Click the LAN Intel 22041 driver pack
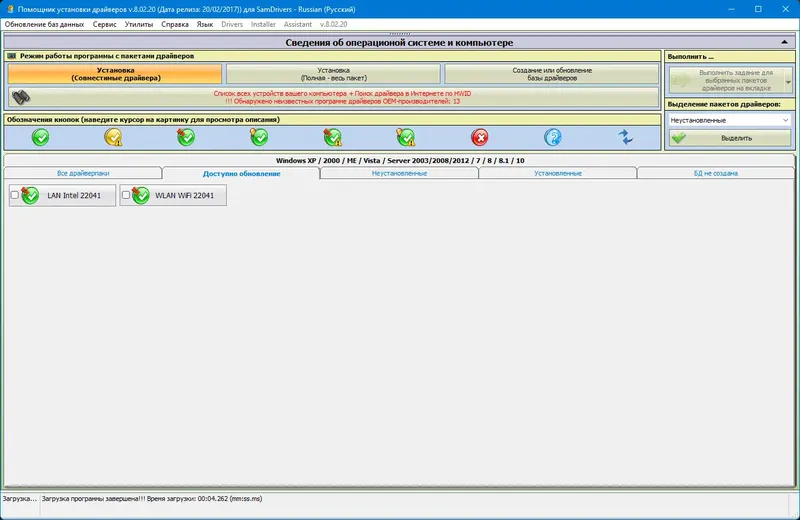Viewport: 800px width, 520px height. coord(62,195)
